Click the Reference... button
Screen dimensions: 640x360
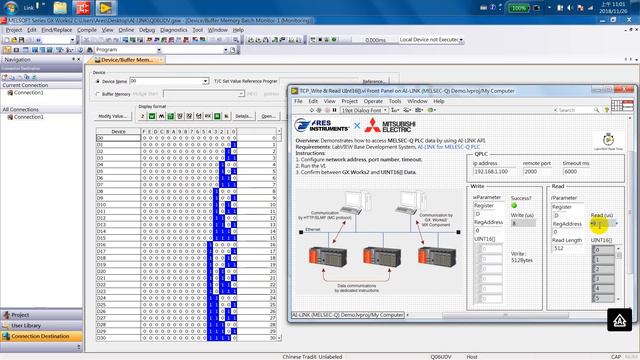[x=373, y=81]
